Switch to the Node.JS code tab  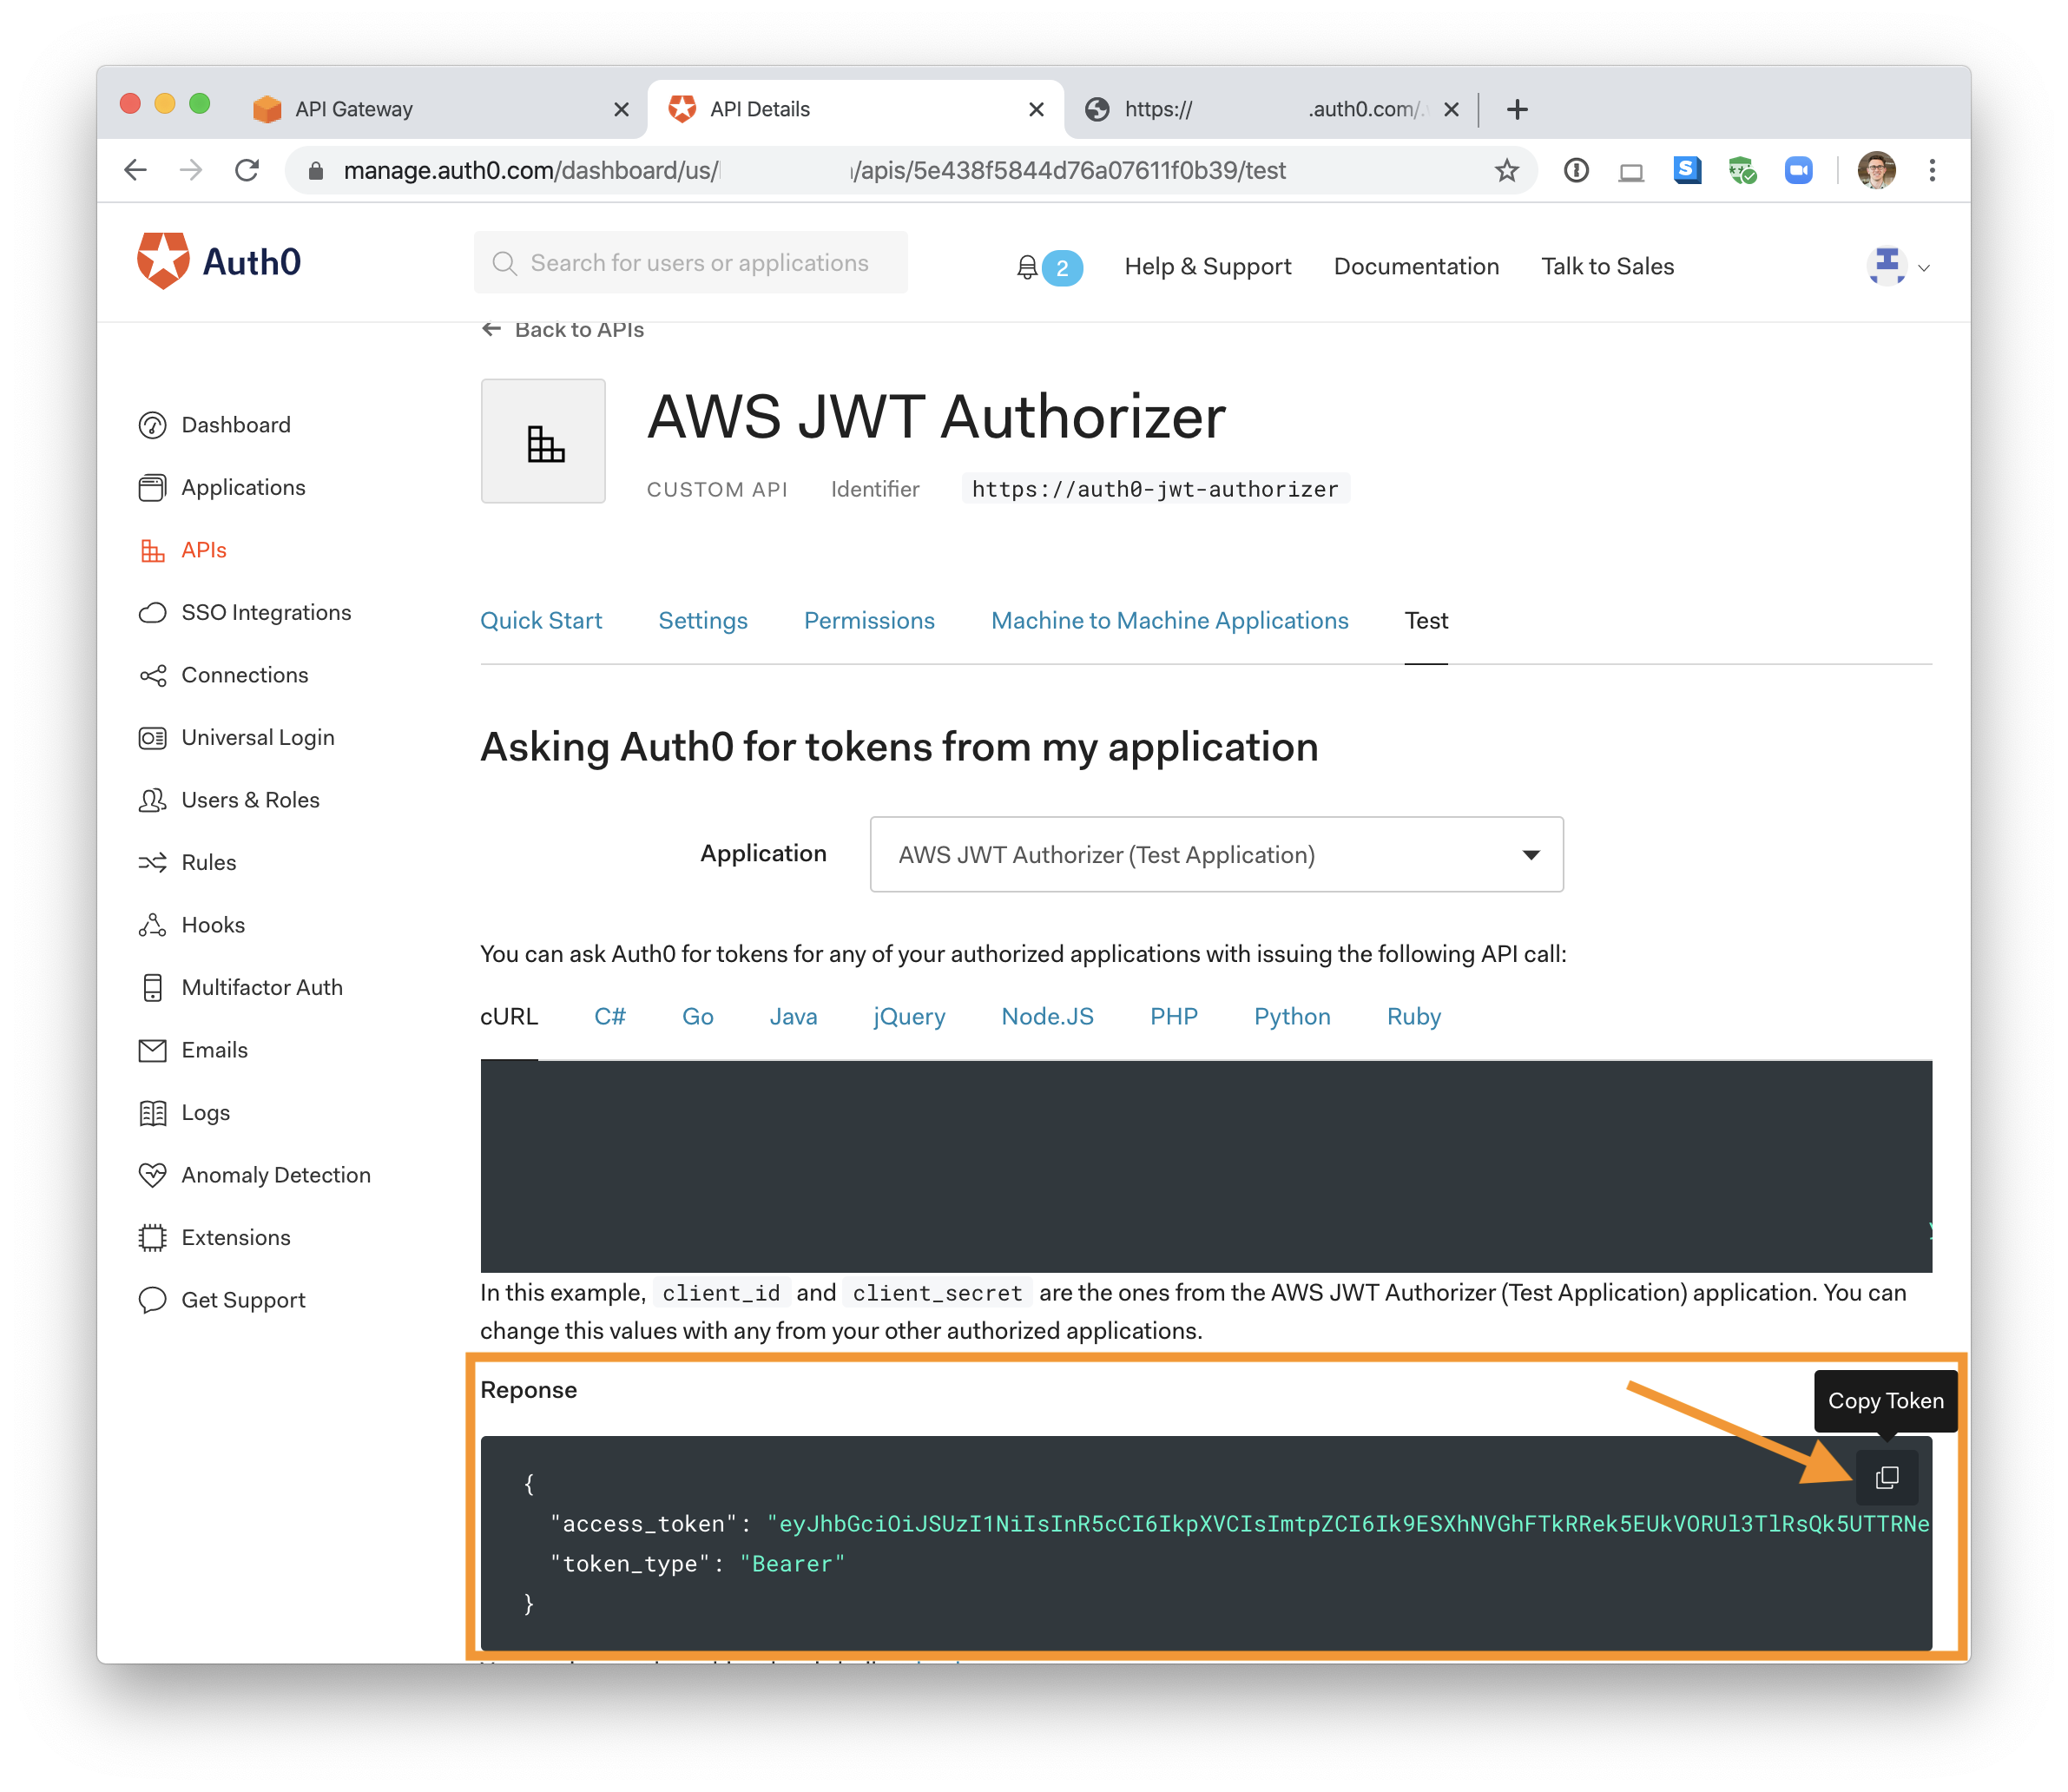tap(1047, 1017)
